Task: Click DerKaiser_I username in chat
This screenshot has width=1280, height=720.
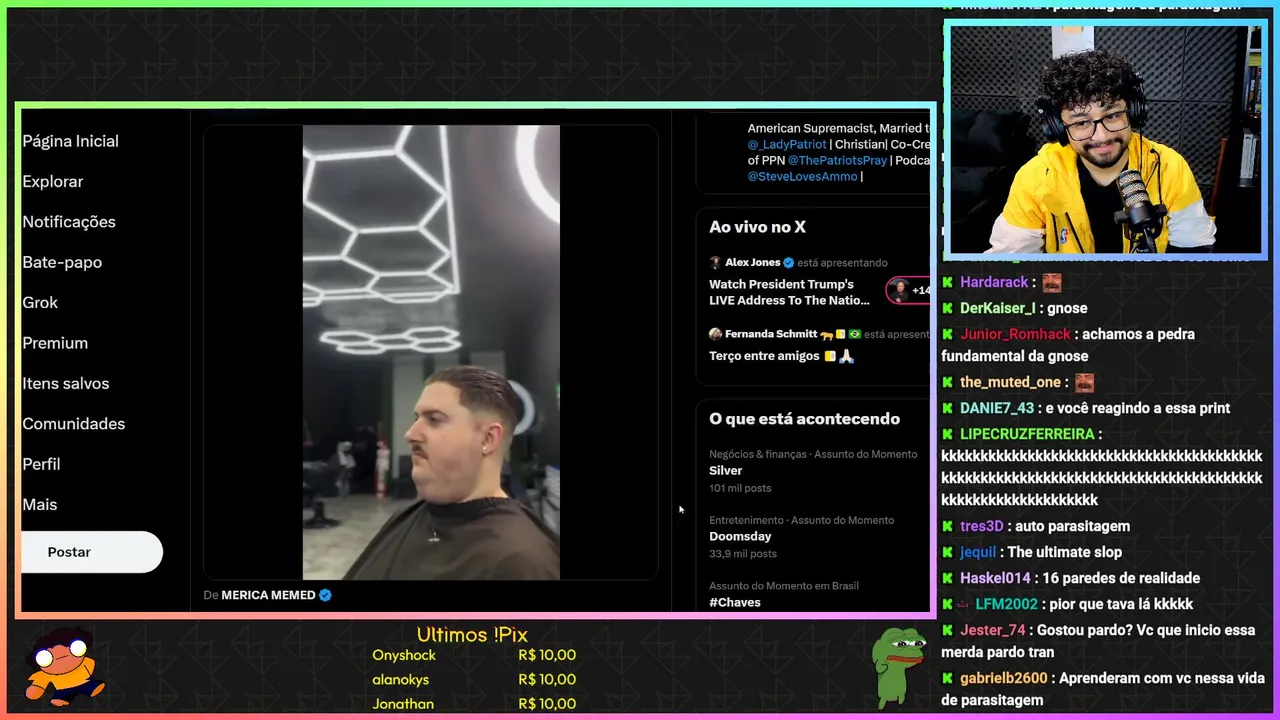Action: coord(997,308)
